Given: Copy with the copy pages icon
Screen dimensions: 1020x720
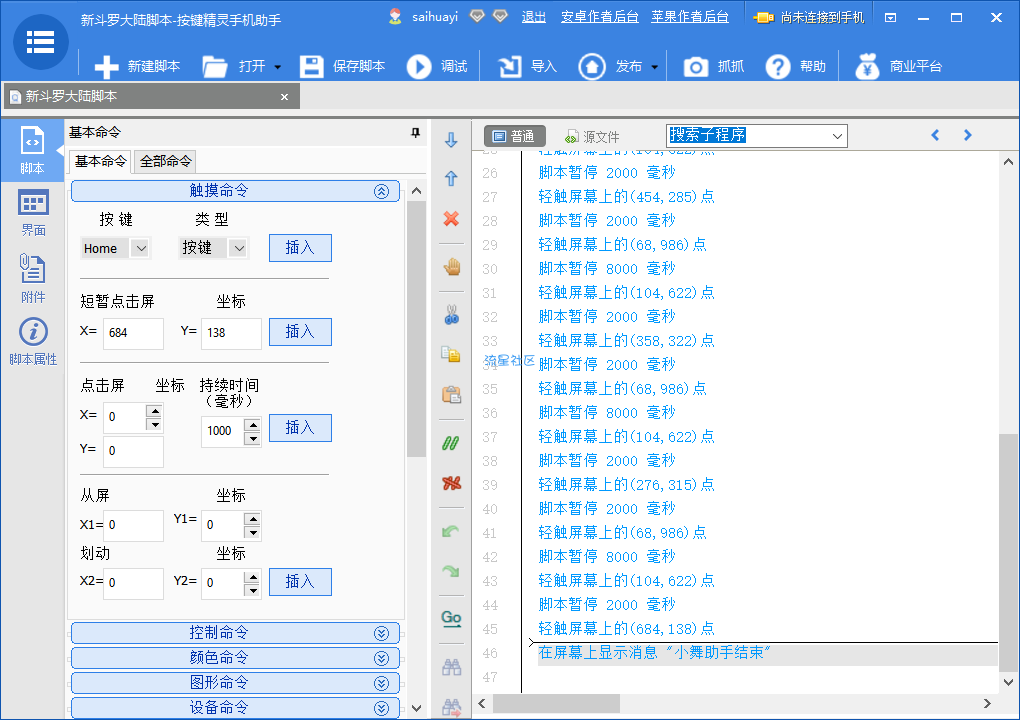Looking at the screenshot, I should click(451, 354).
